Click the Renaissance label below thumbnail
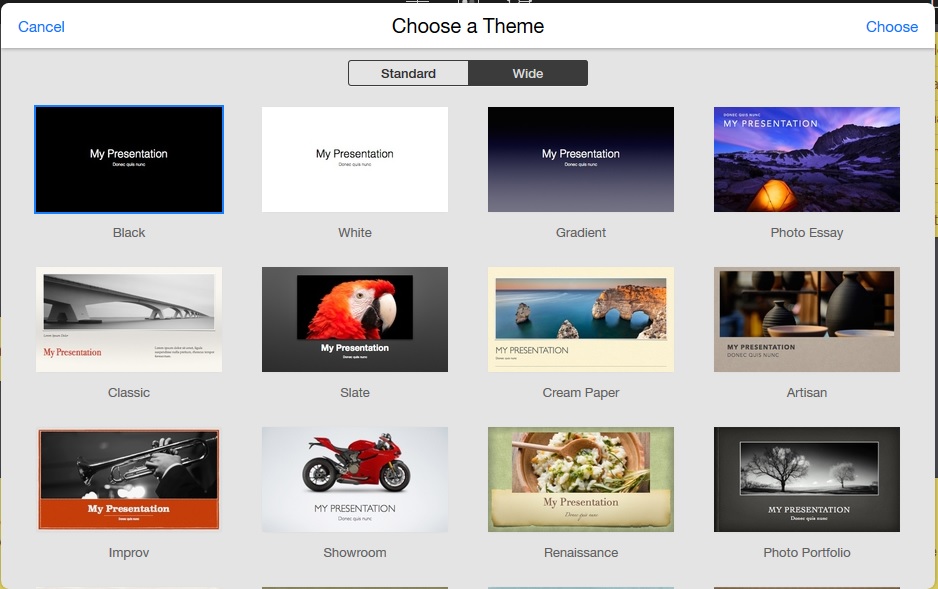The height and width of the screenshot is (589, 938). [581, 552]
